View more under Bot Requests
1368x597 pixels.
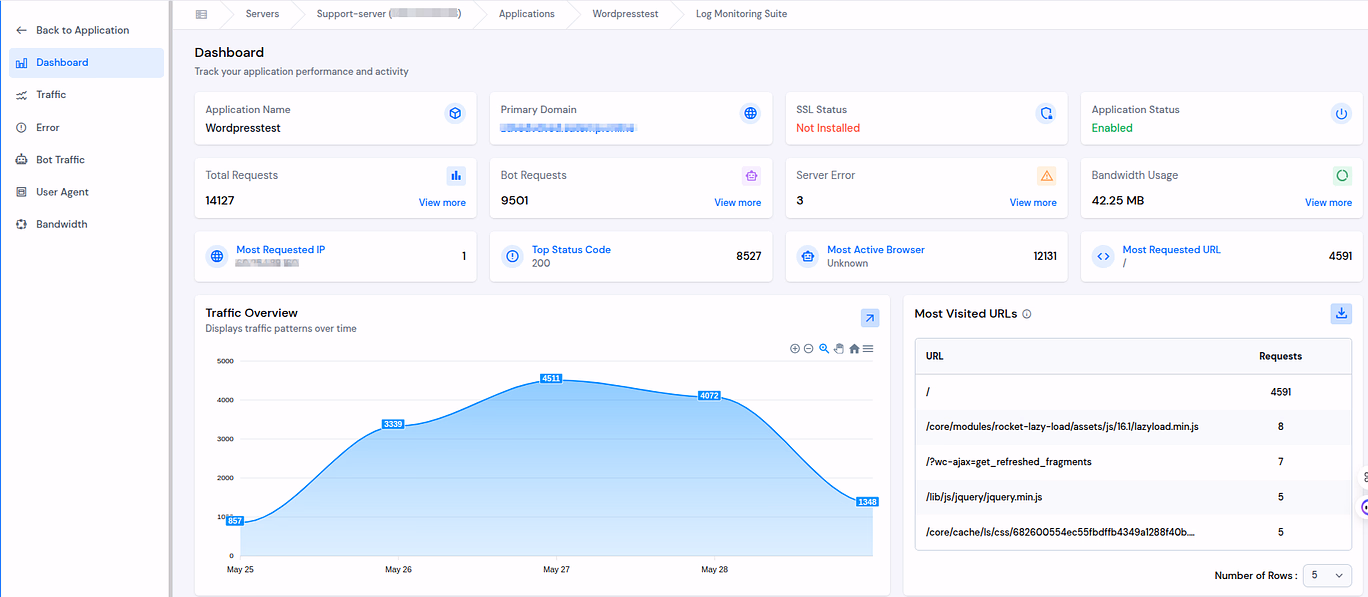tap(738, 203)
